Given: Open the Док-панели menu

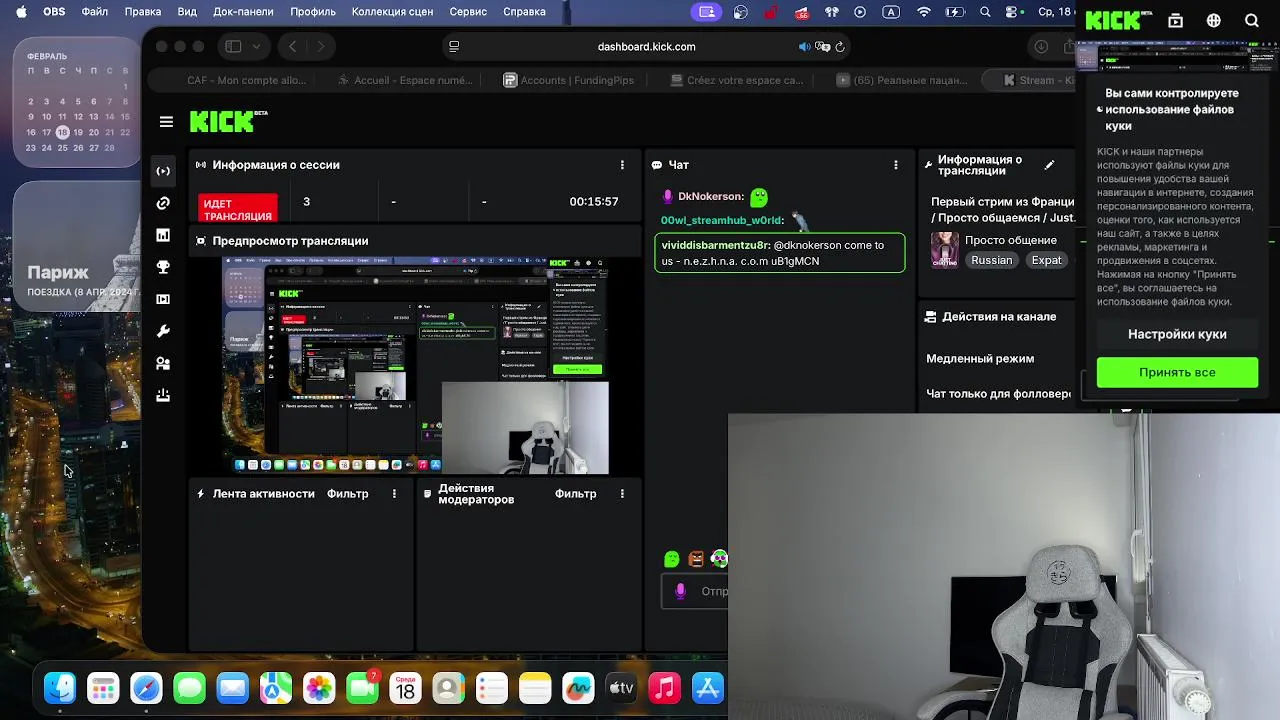Looking at the screenshot, I should (243, 12).
